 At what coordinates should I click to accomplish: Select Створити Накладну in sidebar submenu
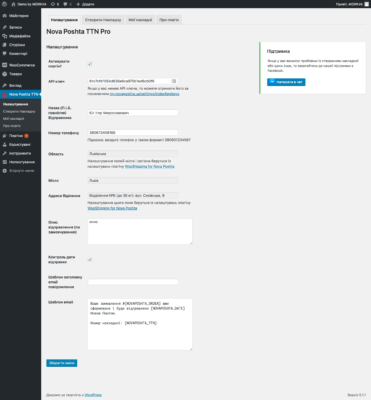(x=19, y=111)
